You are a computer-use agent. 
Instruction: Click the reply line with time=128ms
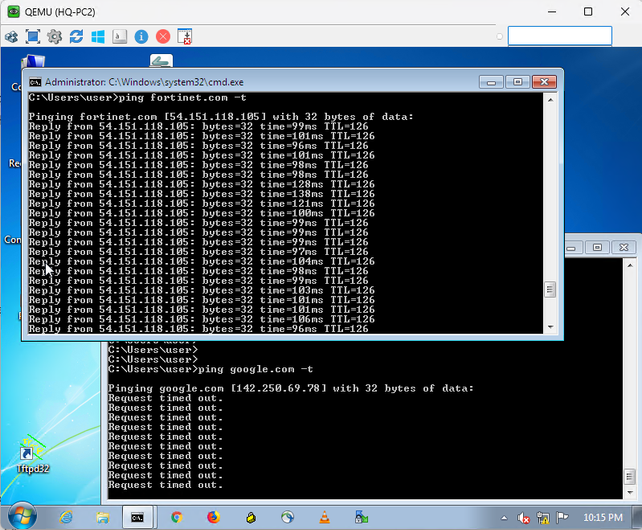(x=201, y=184)
